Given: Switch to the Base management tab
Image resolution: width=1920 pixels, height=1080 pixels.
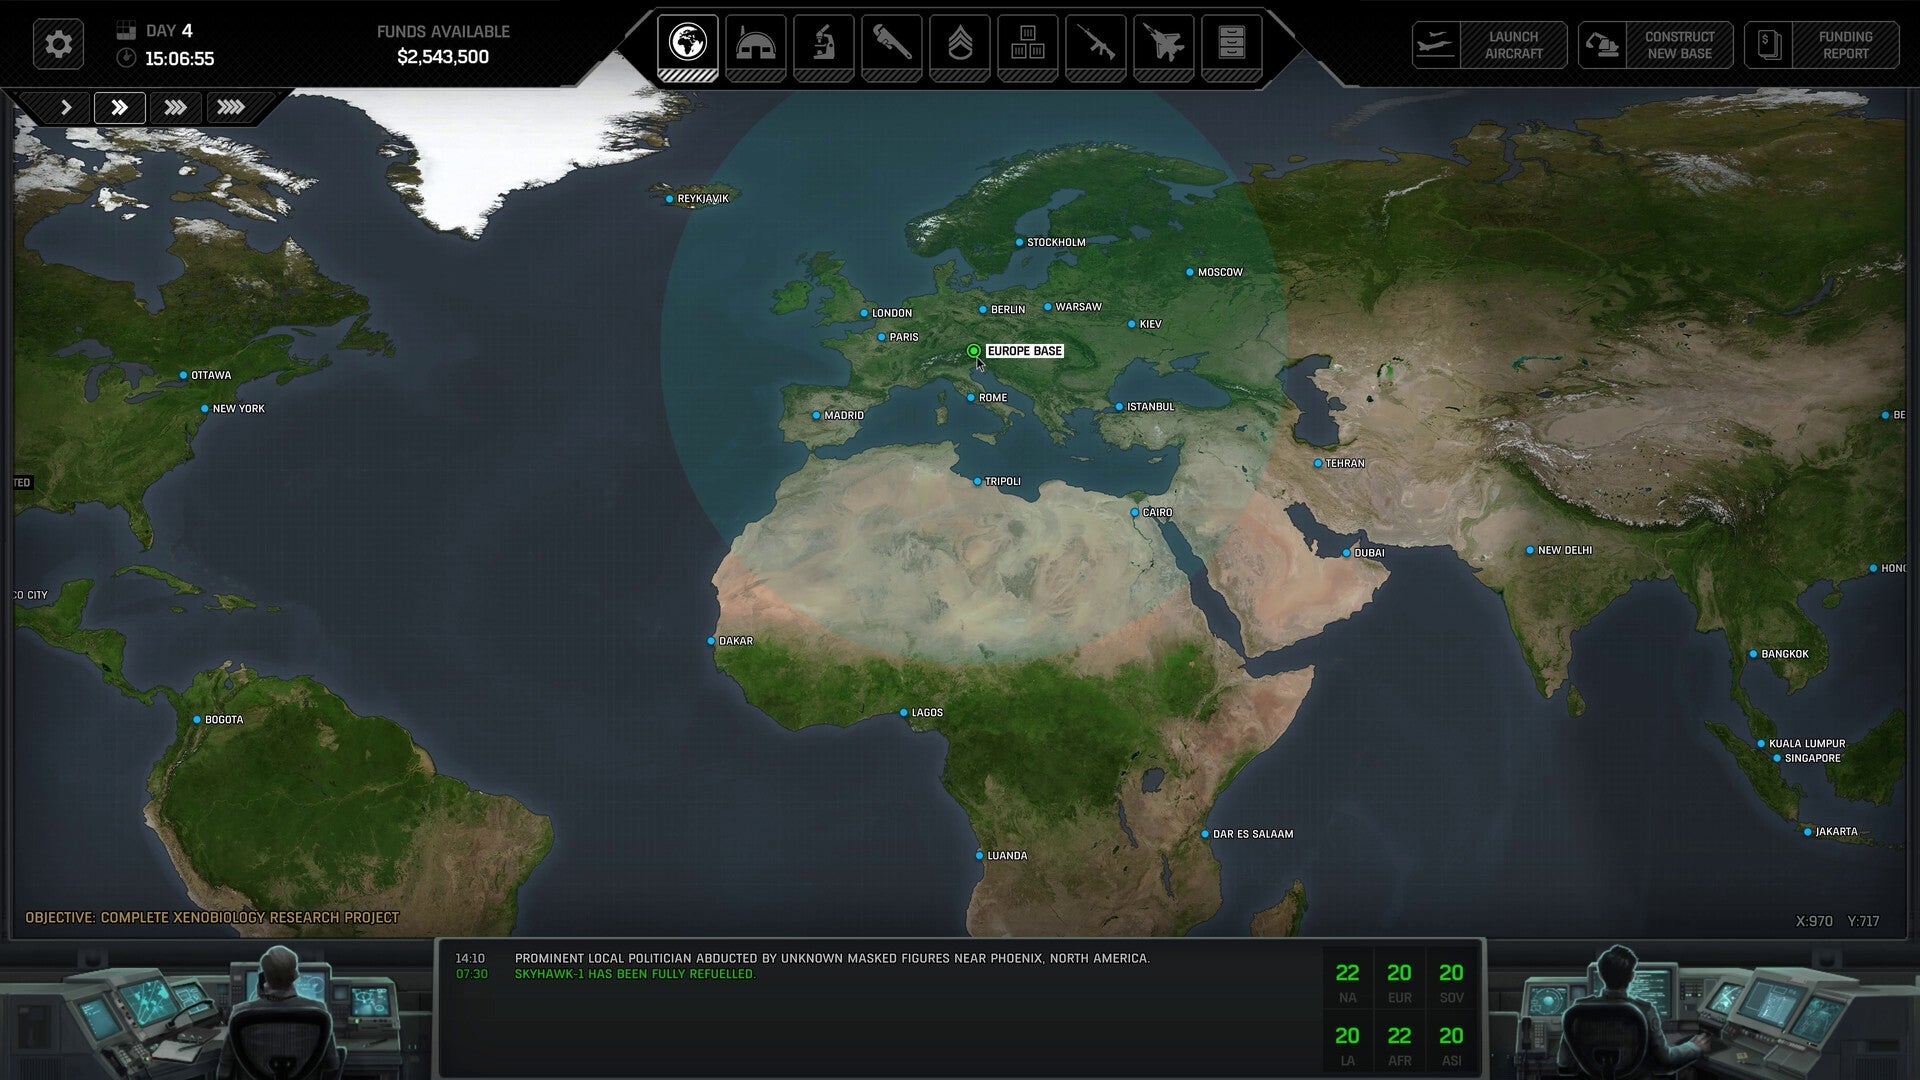Looking at the screenshot, I should tap(758, 44).
